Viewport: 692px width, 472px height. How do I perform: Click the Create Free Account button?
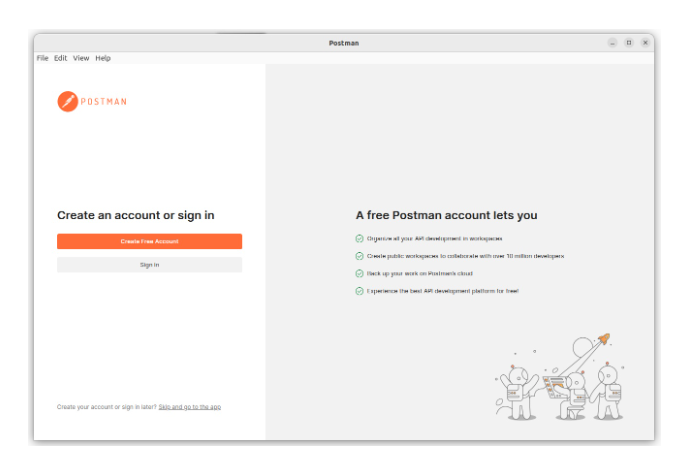[150, 241]
